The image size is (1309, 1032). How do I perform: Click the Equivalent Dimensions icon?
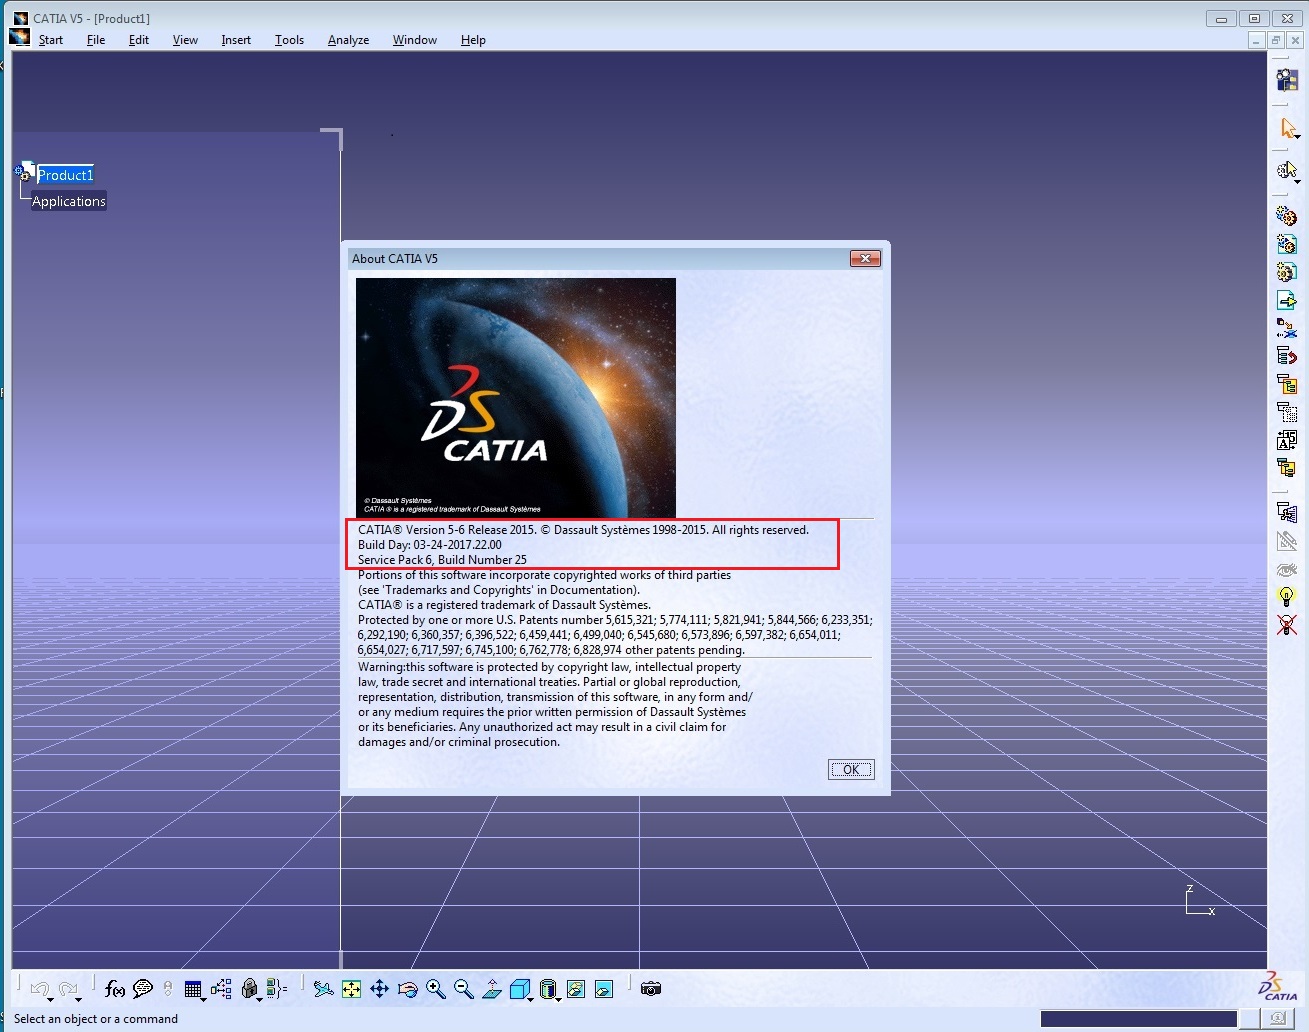277,989
